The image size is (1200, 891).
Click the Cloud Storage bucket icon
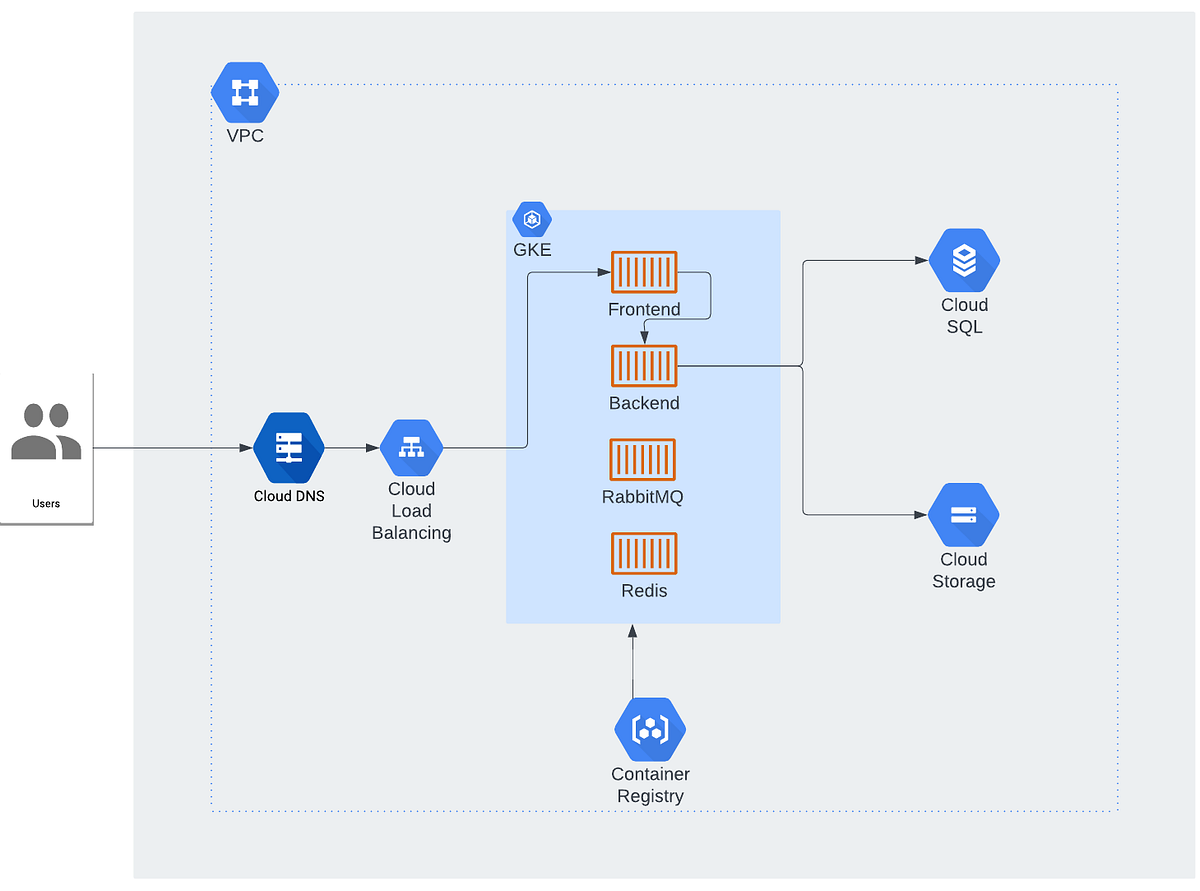pyautogui.click(x=963, y=514)
